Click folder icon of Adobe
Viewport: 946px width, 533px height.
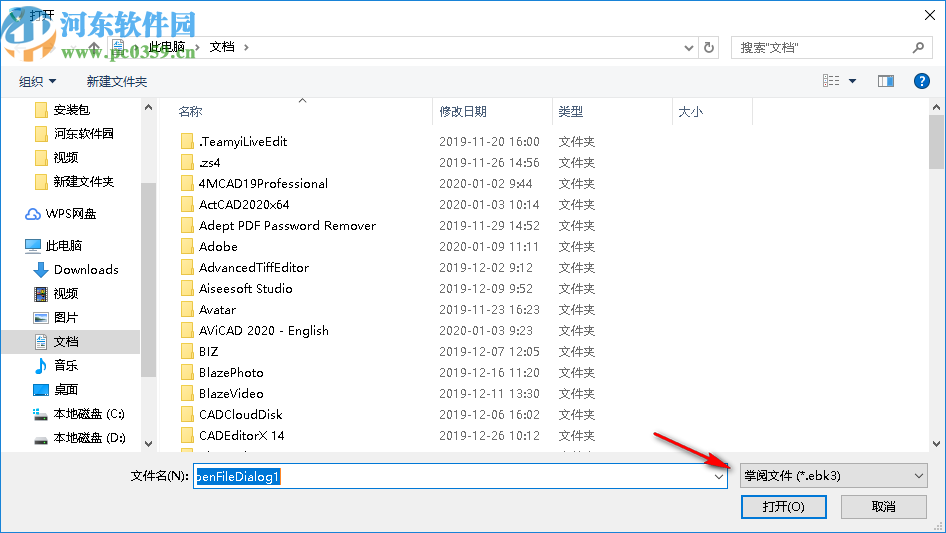pyautogui.click(x=187, y=247)
